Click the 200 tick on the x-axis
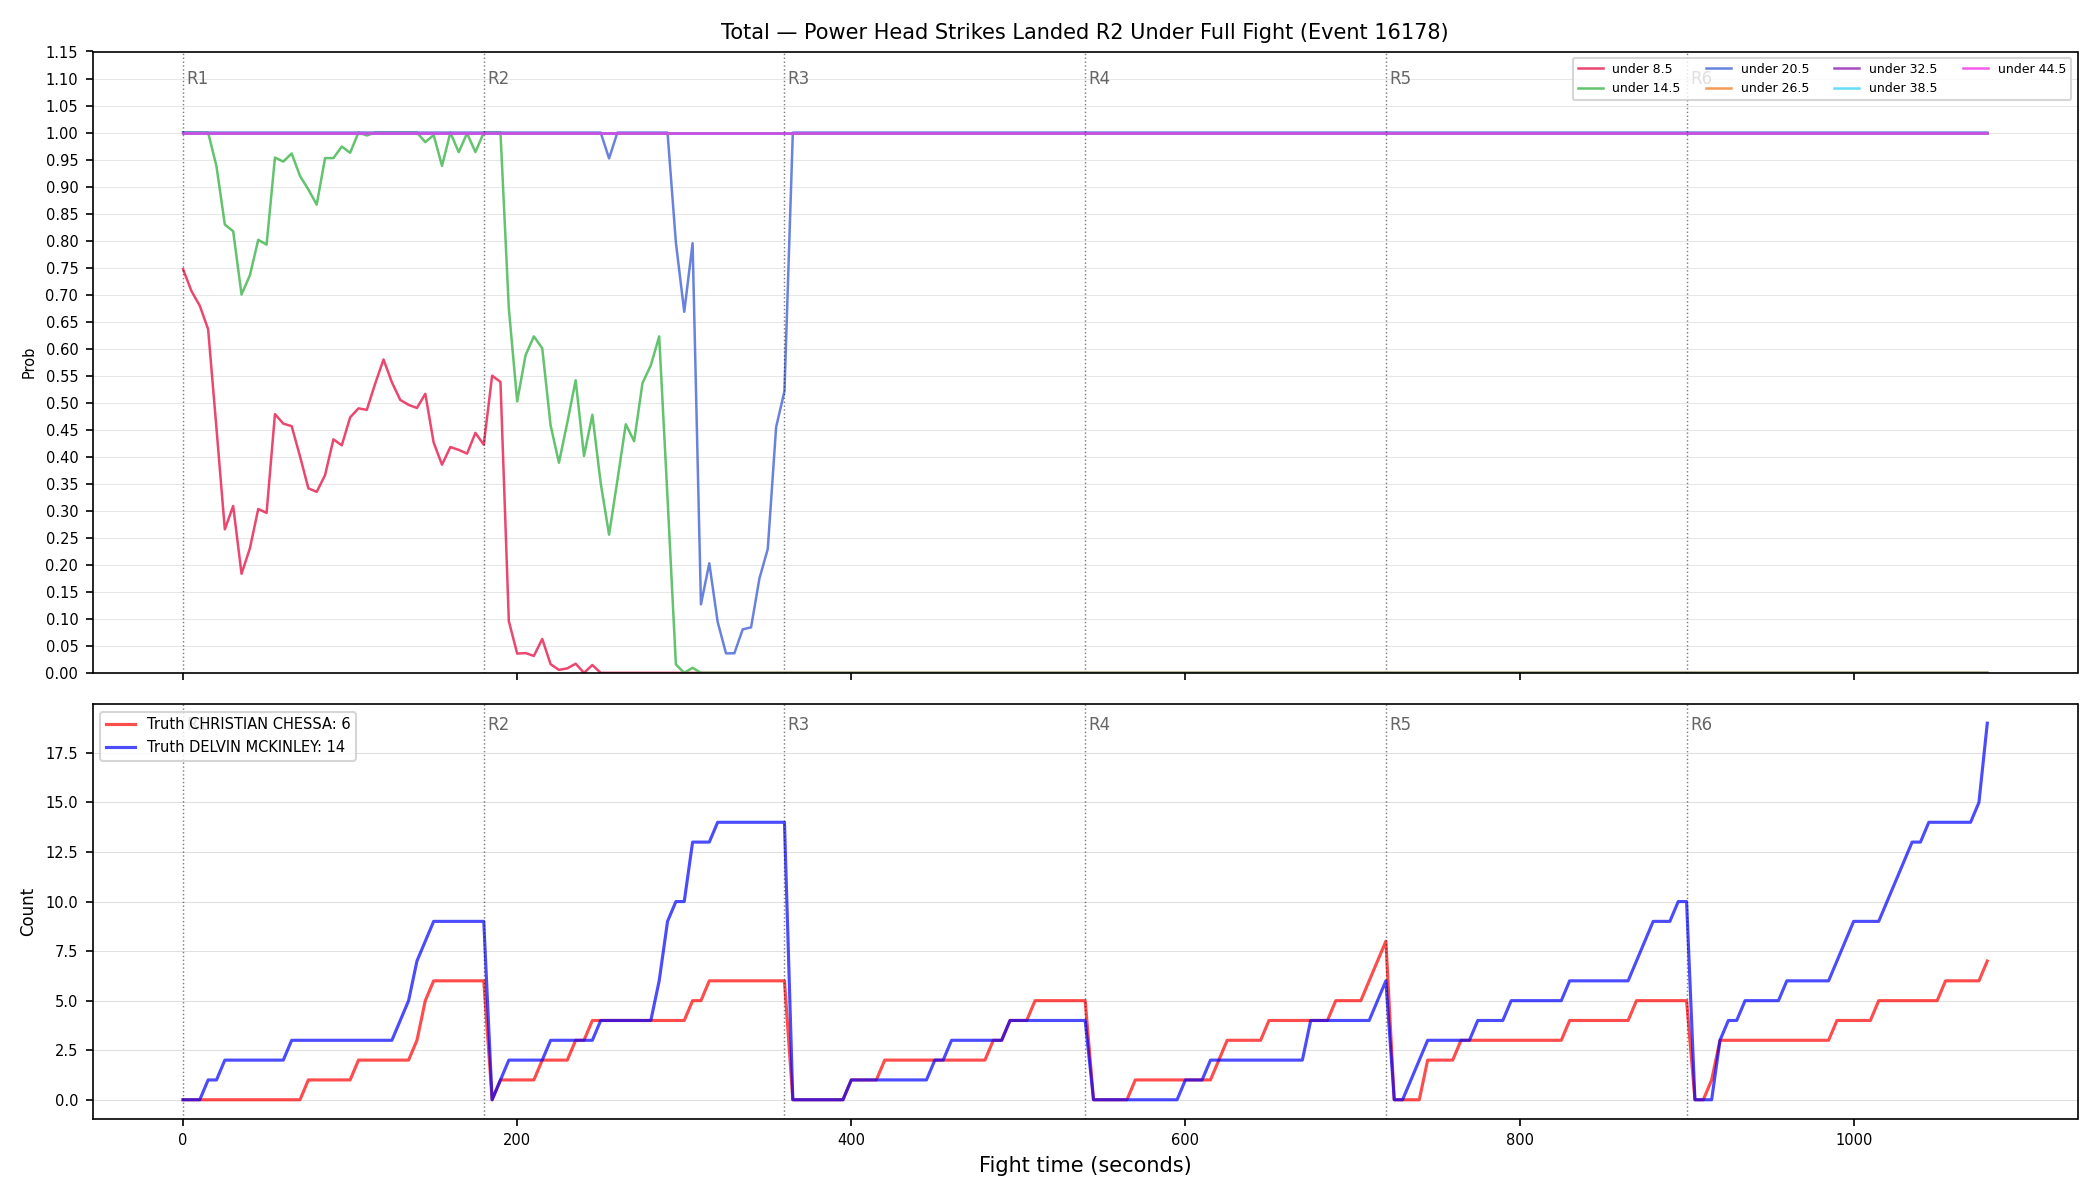Screen dimensions: 2100x1200 point(516,1139)
